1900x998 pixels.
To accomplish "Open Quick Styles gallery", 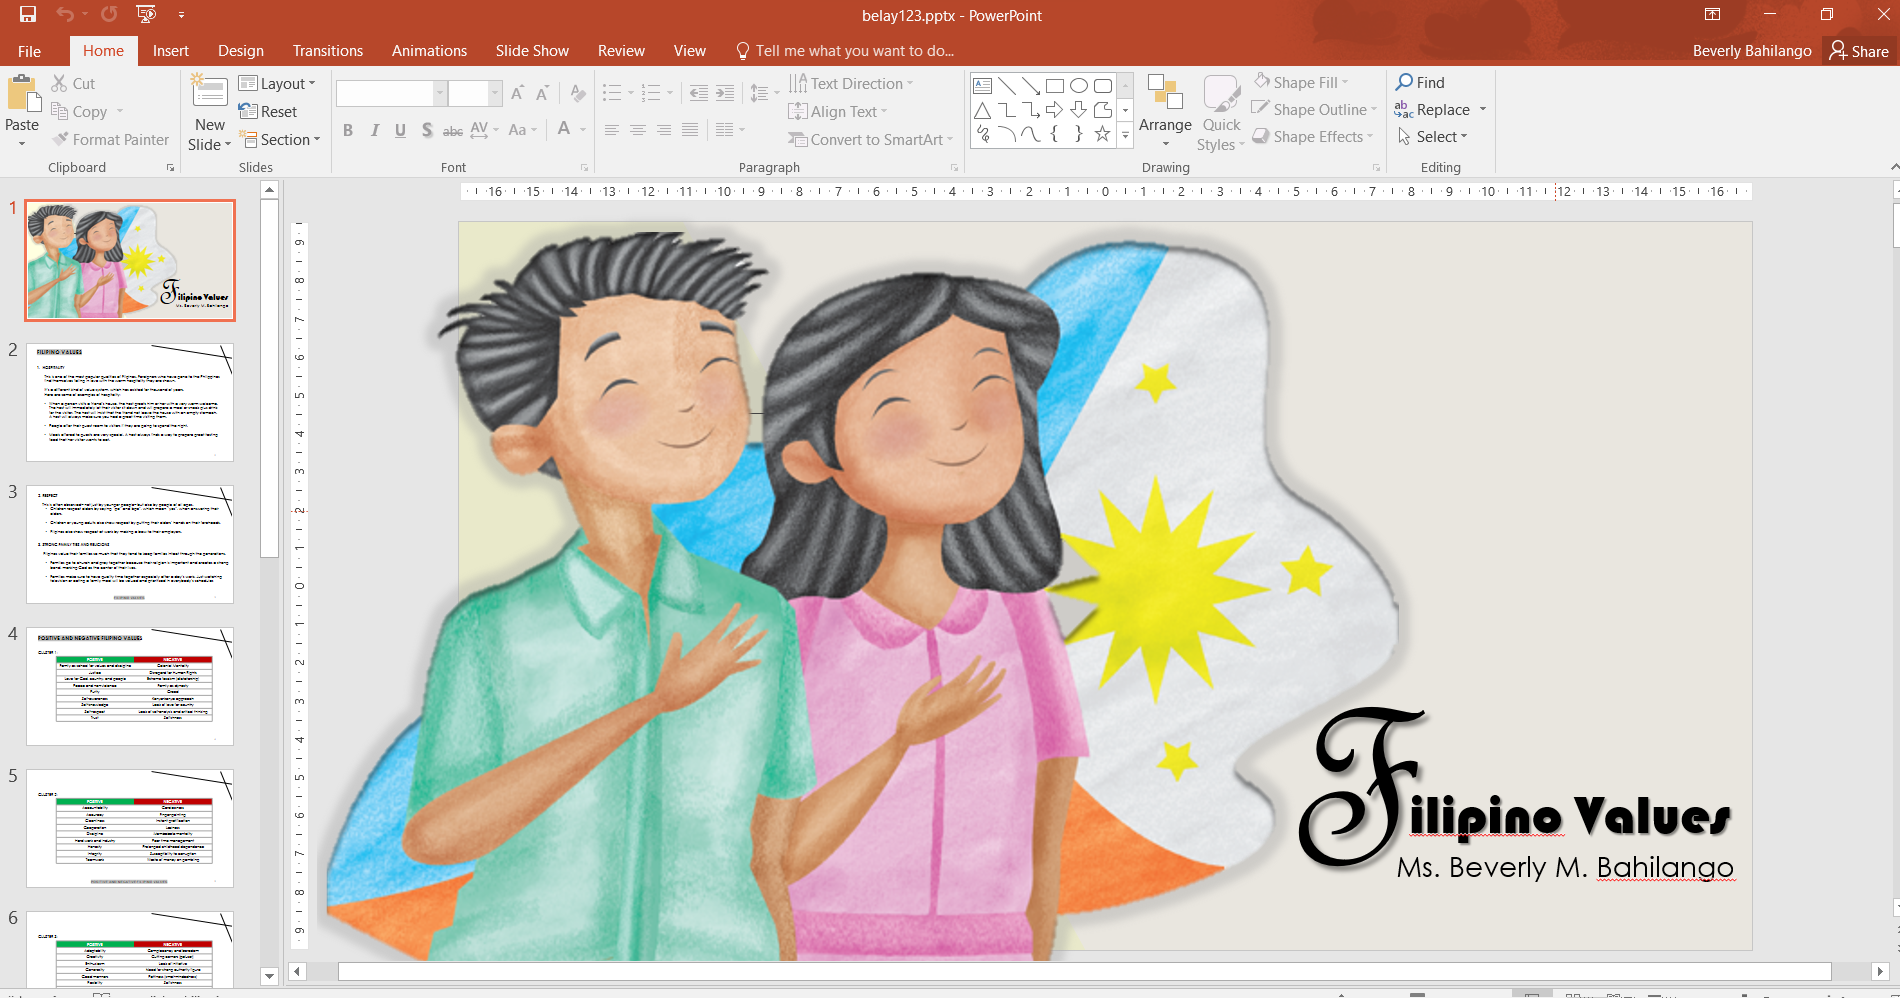I will (x=1222, y=112).
